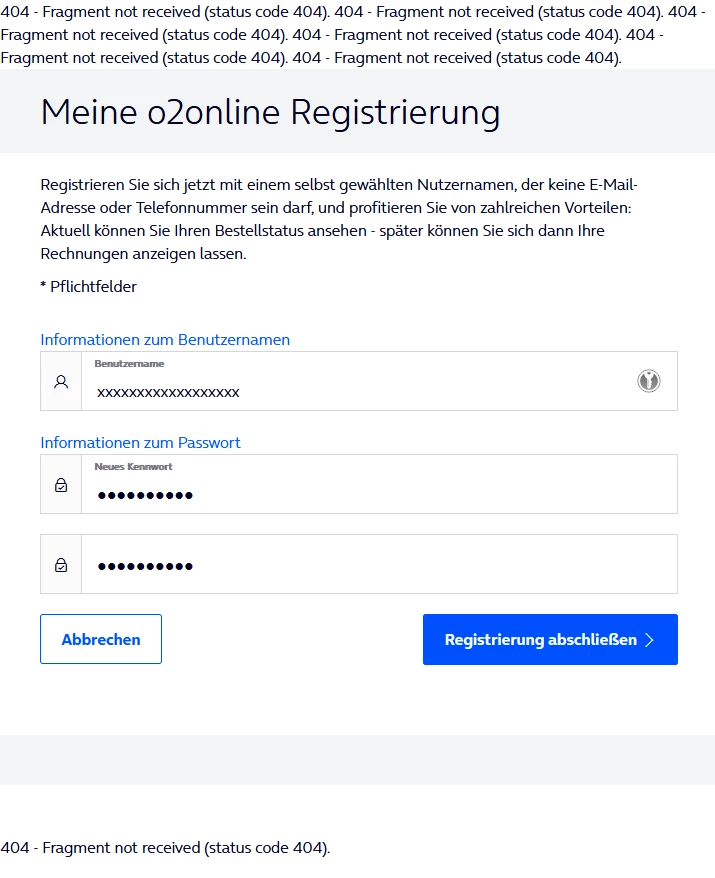Click the lock icon beside Neues Kennwort
This screenshot has height=878, width=715.
click(61, 485)
